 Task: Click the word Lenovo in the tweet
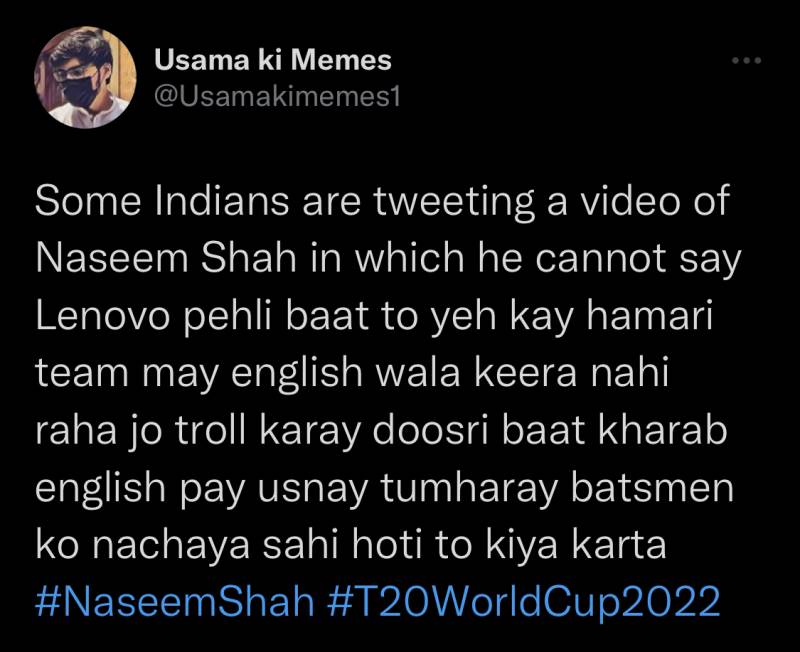103,316
